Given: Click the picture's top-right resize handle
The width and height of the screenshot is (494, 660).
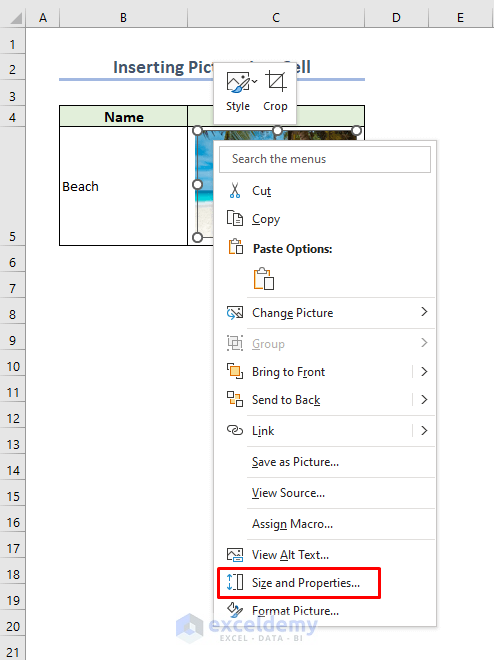Looking at the screenshot, I should [x=356, y=130].
